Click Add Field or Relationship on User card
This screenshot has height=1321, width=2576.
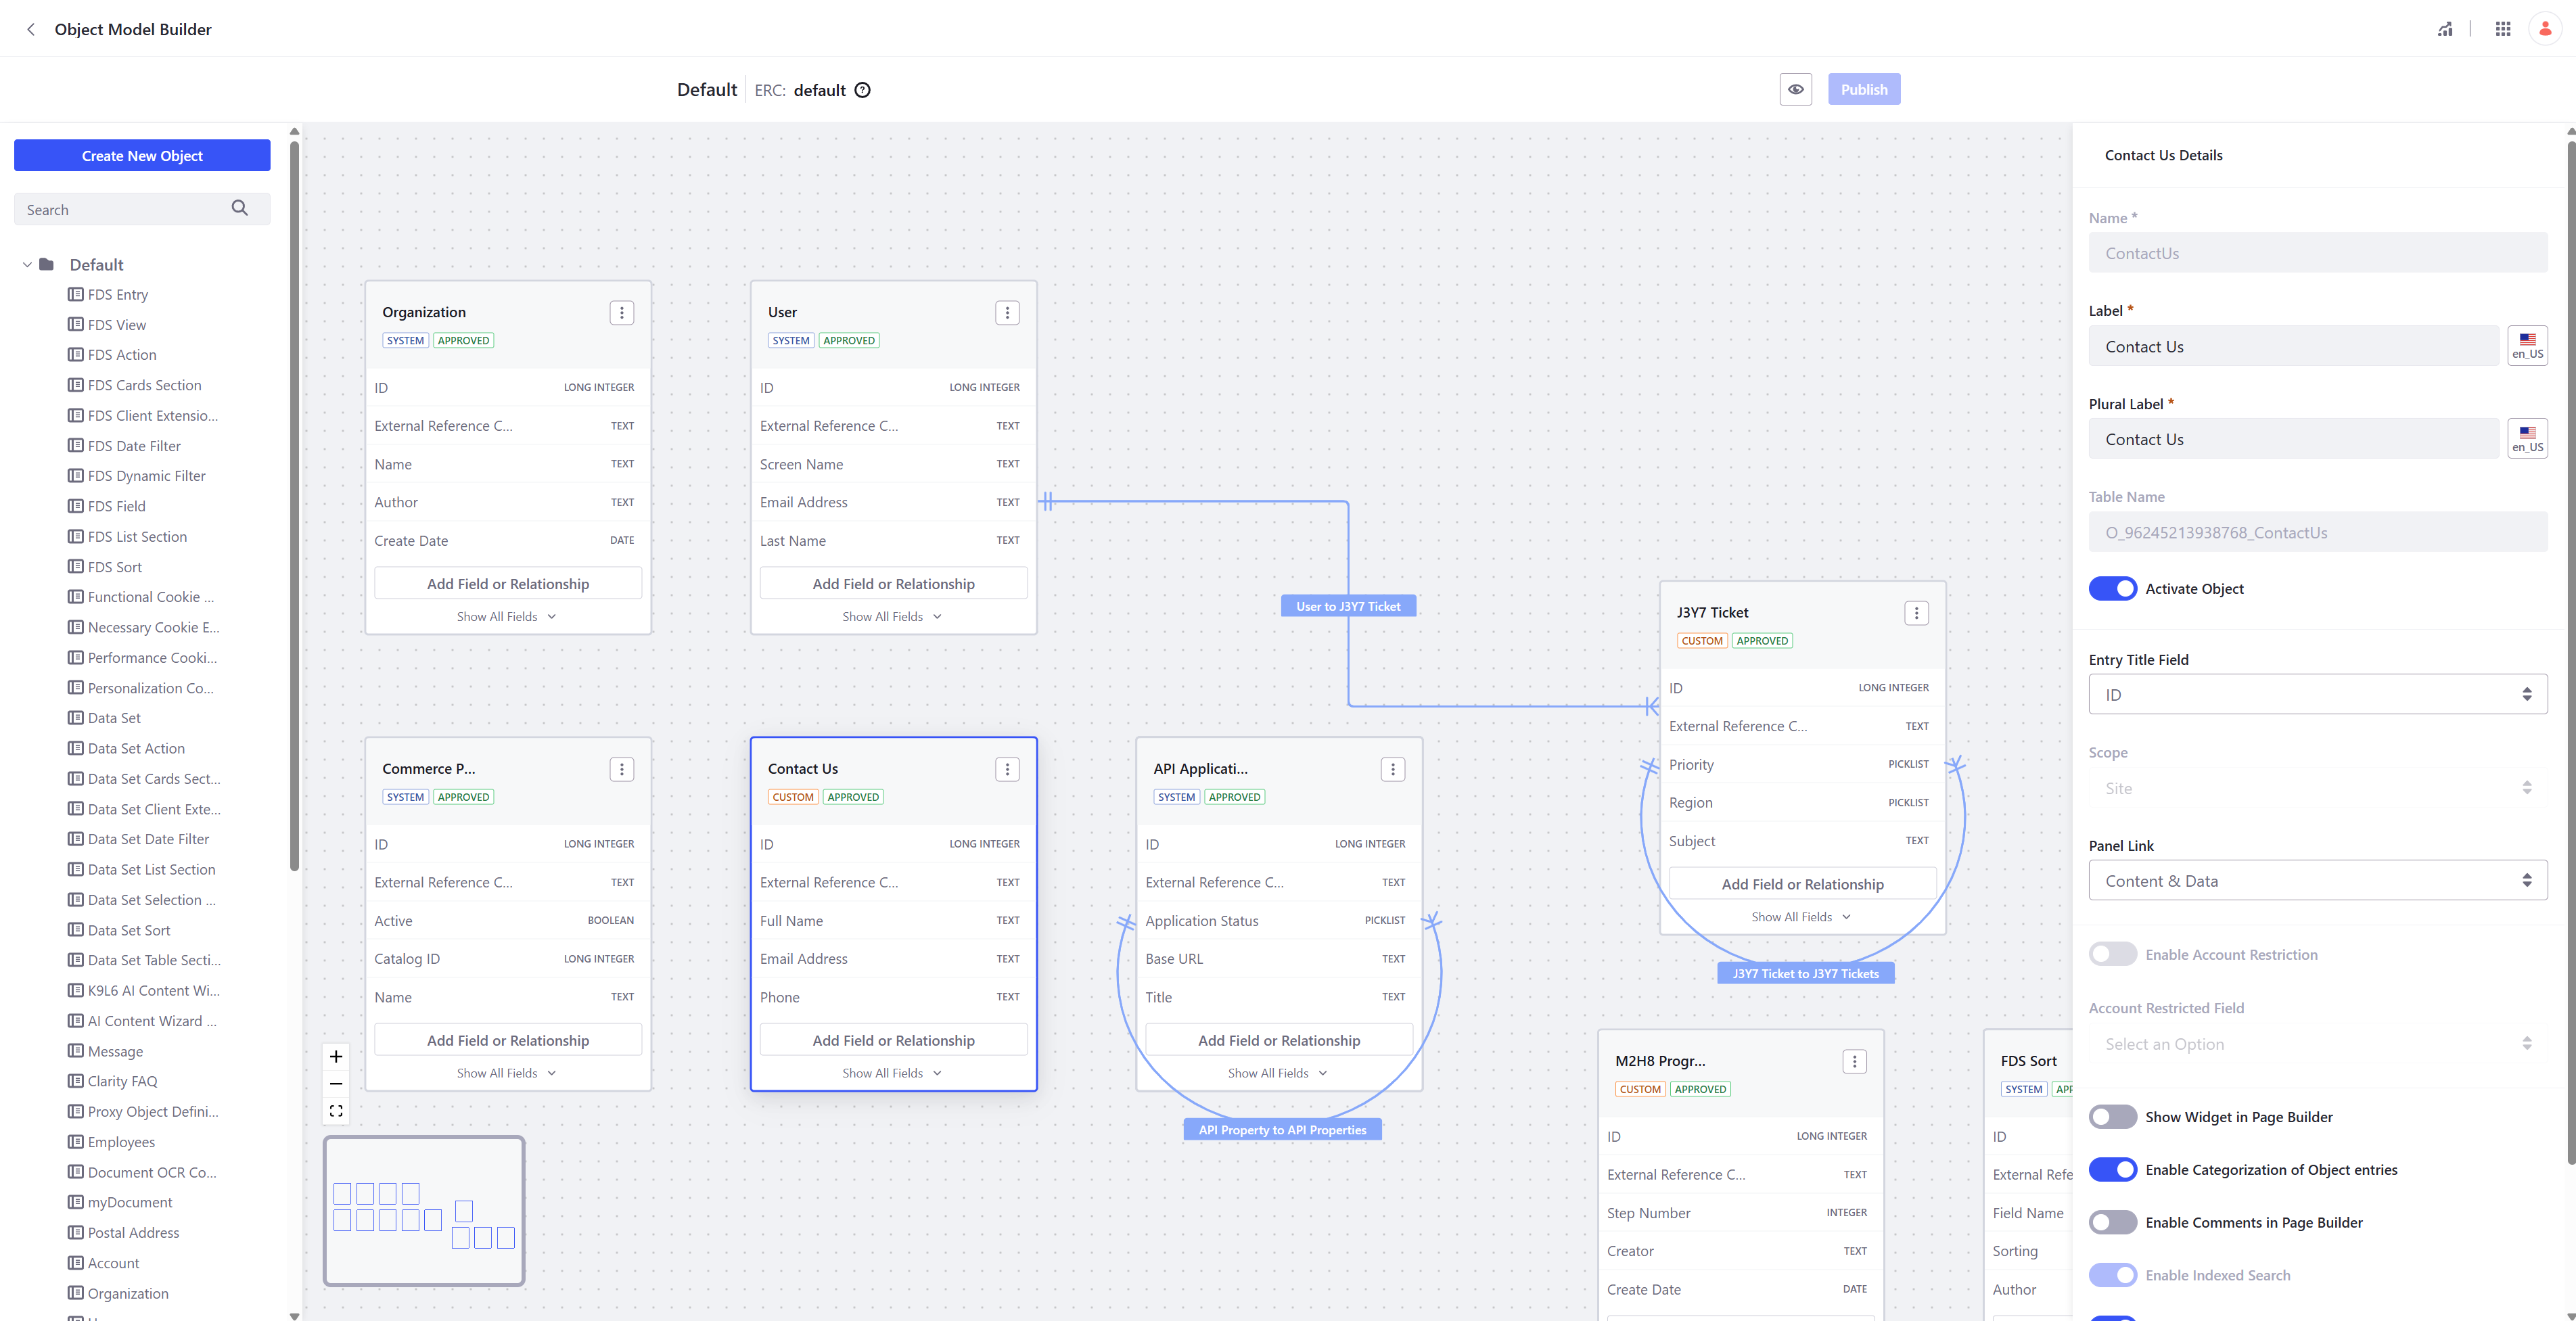pyautogui.click(x=893, y=584)
